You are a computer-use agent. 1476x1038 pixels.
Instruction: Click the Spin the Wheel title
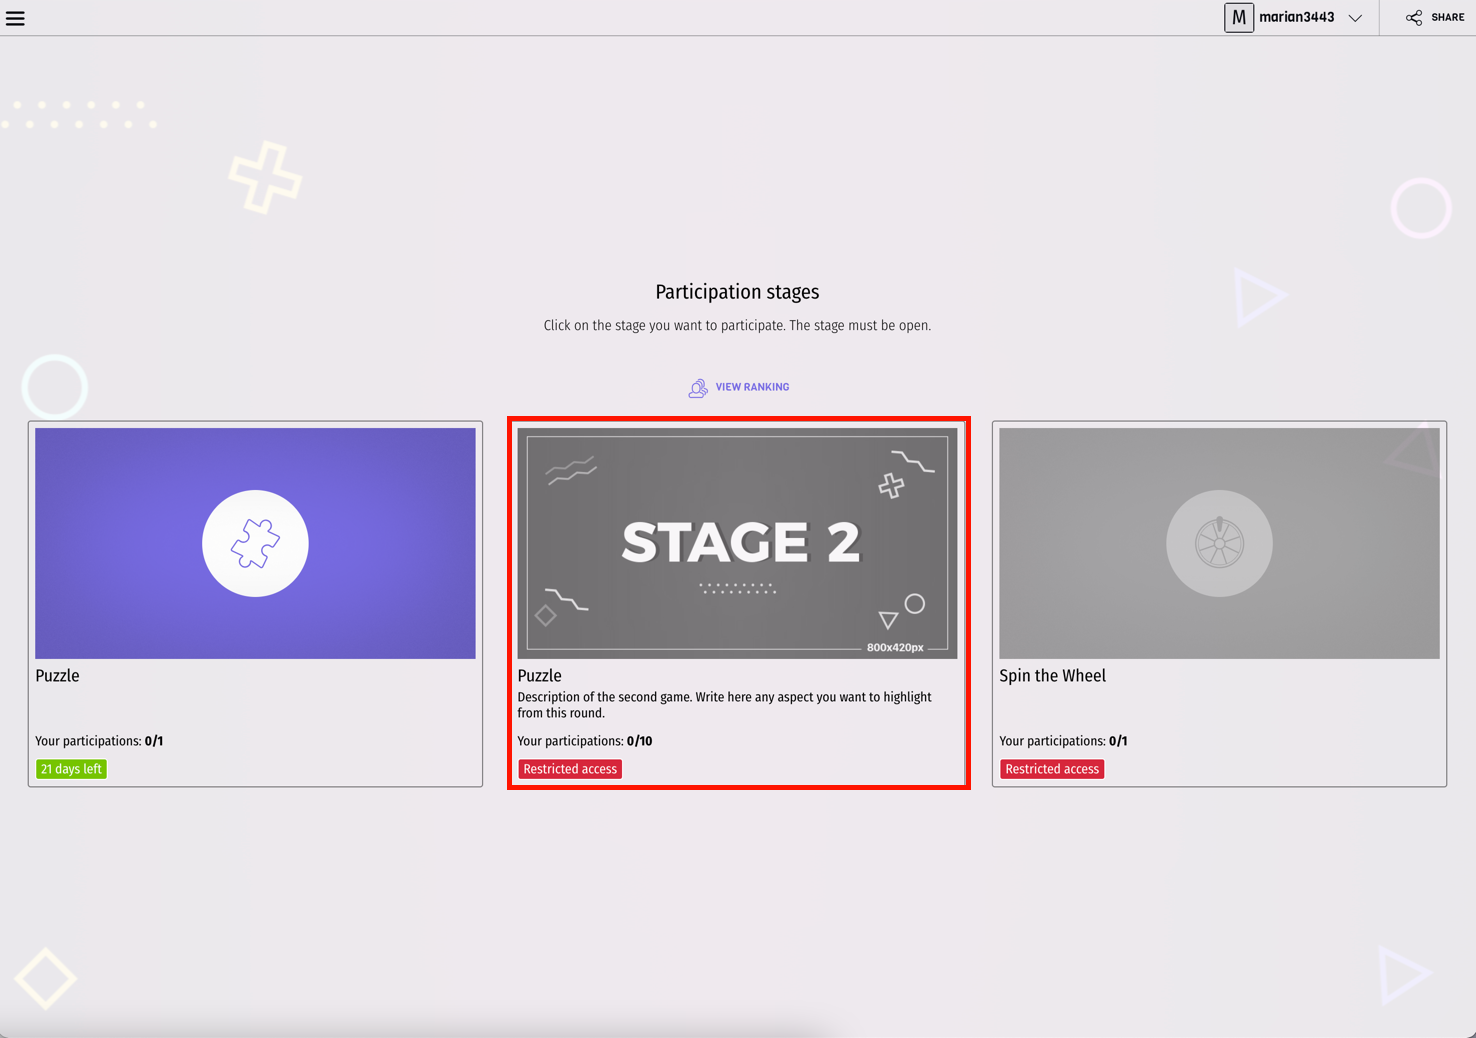coord(1052,676)
